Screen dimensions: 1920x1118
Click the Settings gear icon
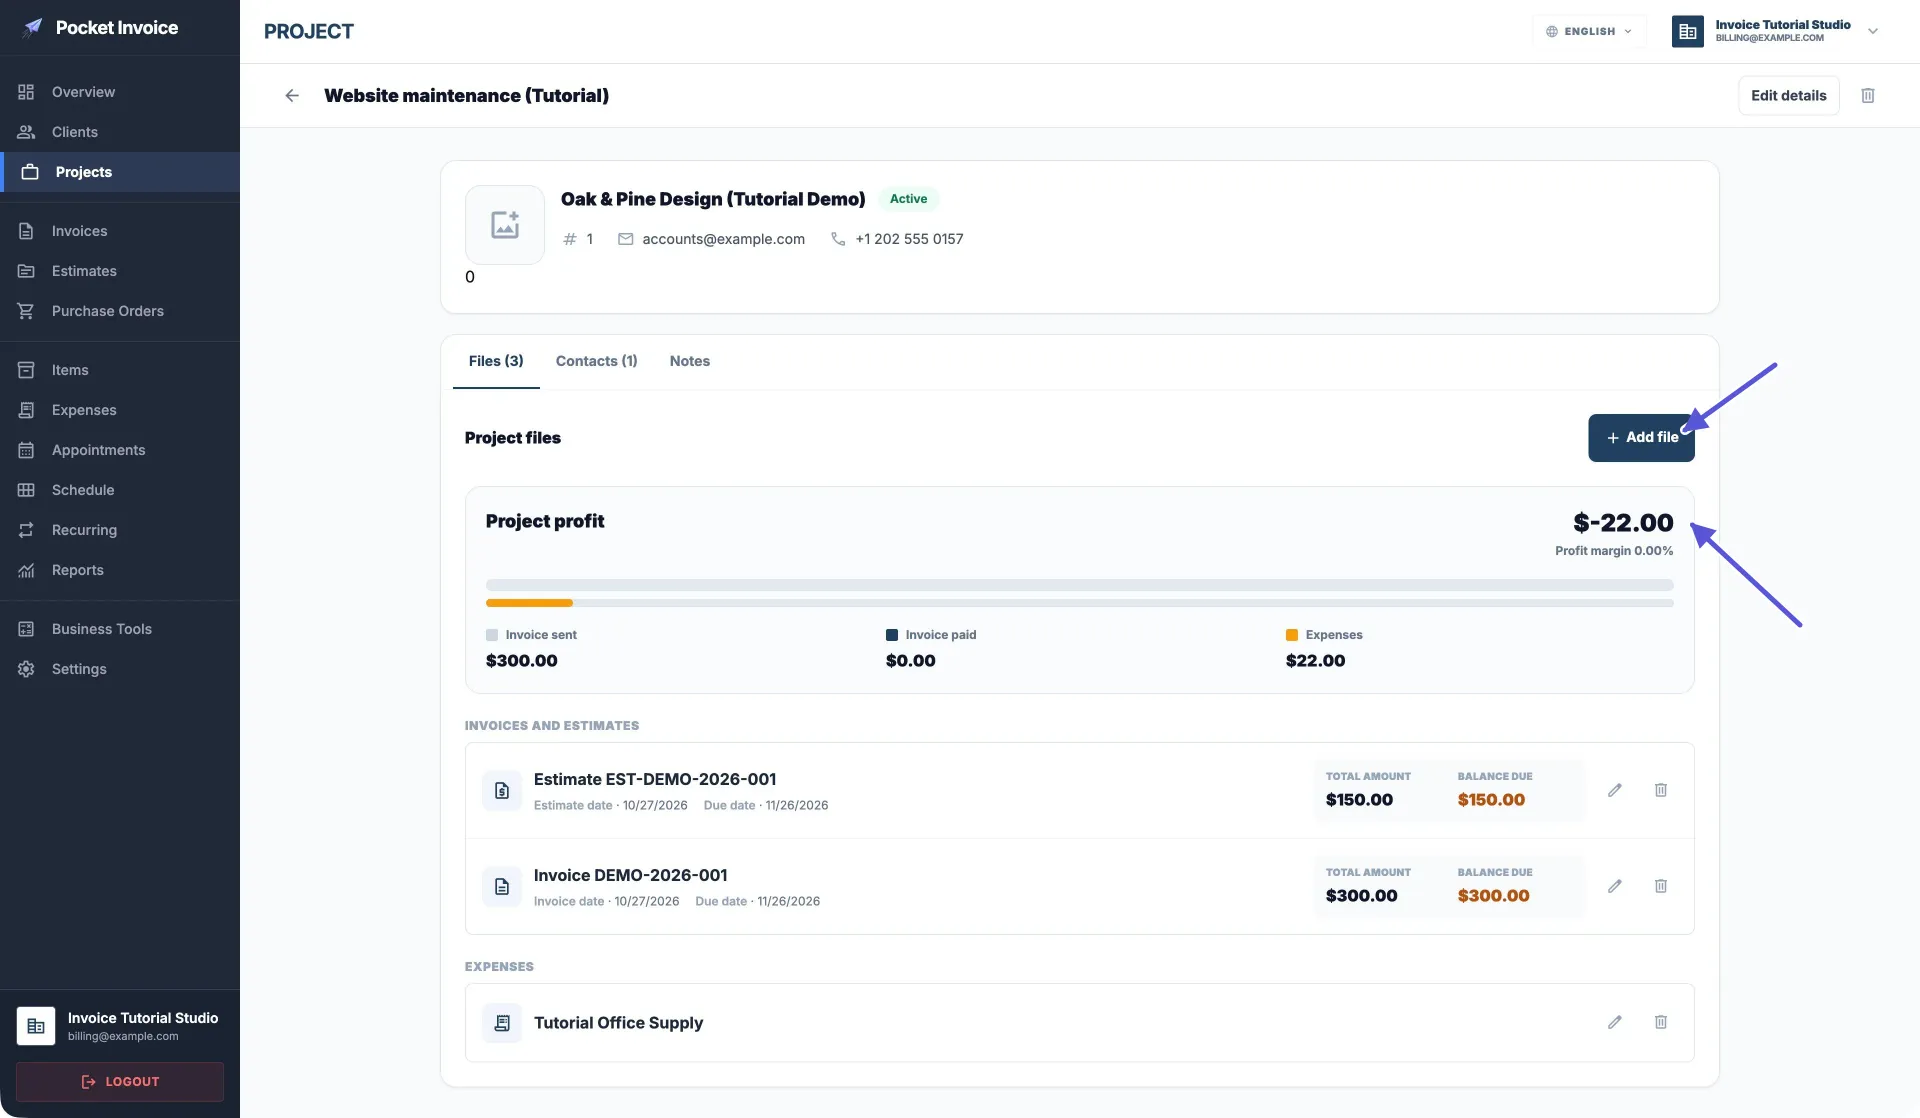click(x=26, y=669)
